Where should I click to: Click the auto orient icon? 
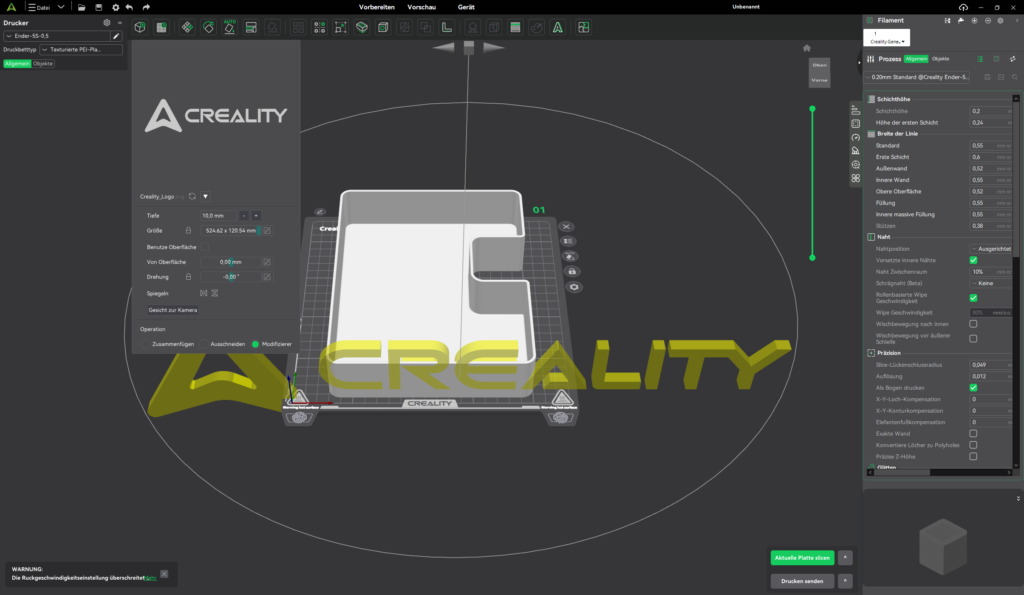(229, 27)
